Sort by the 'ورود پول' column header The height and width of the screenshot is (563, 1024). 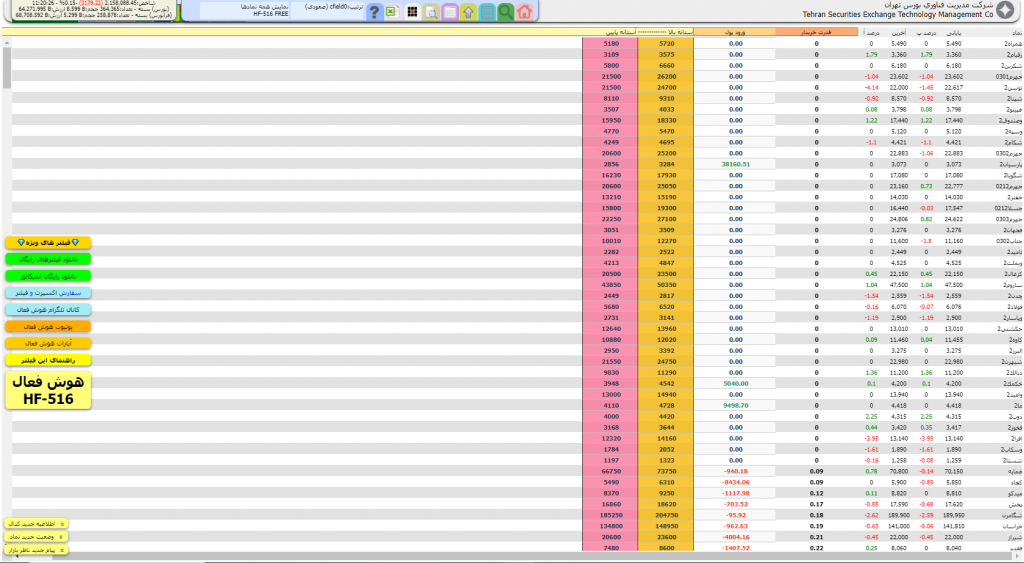click(x=735, y=33)
